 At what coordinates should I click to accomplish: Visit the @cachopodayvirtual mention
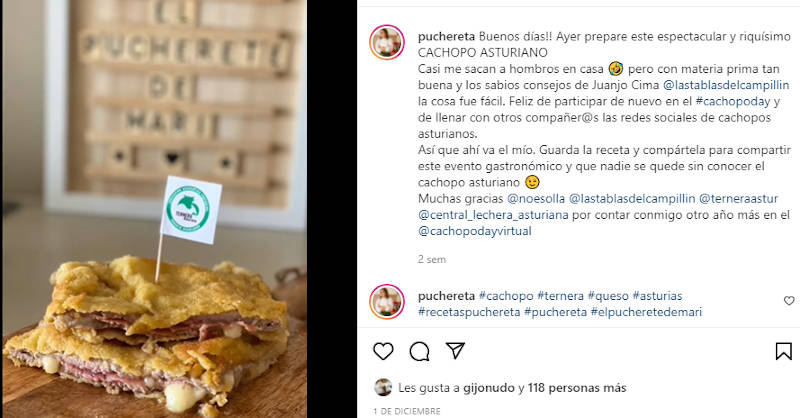(474, 231)
